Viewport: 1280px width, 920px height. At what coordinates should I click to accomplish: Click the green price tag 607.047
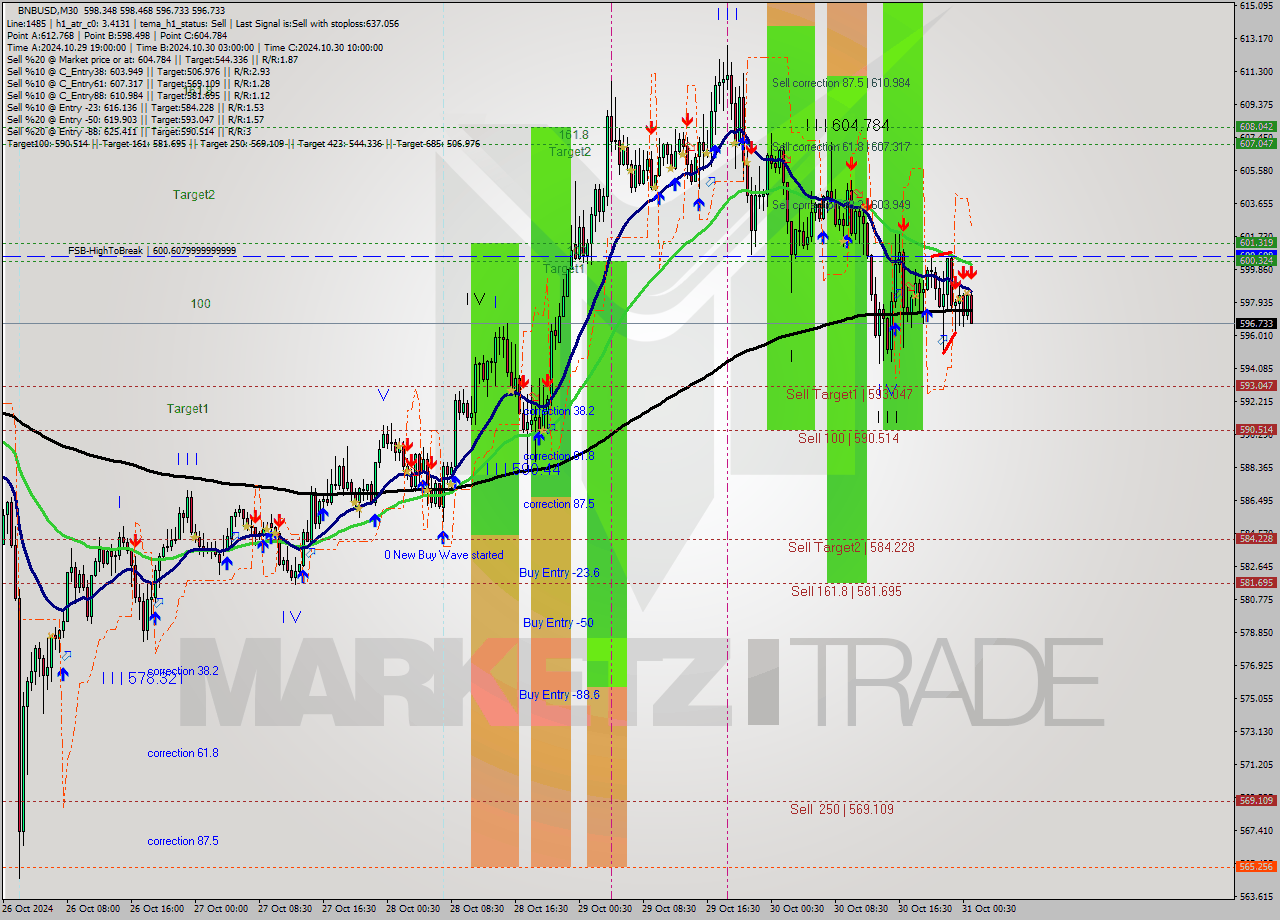pyautogui.click(x=1257, y=143)
